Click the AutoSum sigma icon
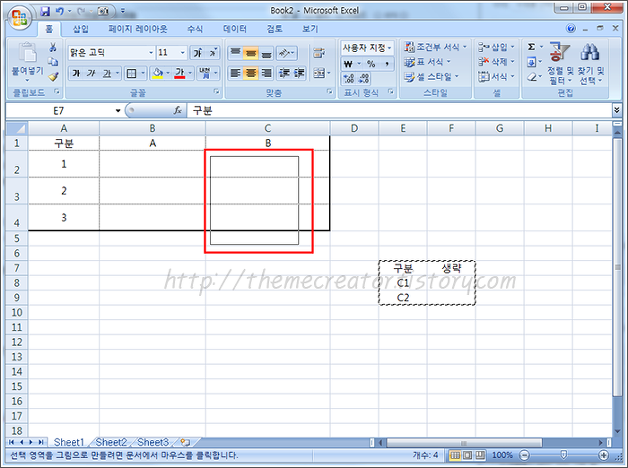The image size is (628, 468). tap(531, 47)
